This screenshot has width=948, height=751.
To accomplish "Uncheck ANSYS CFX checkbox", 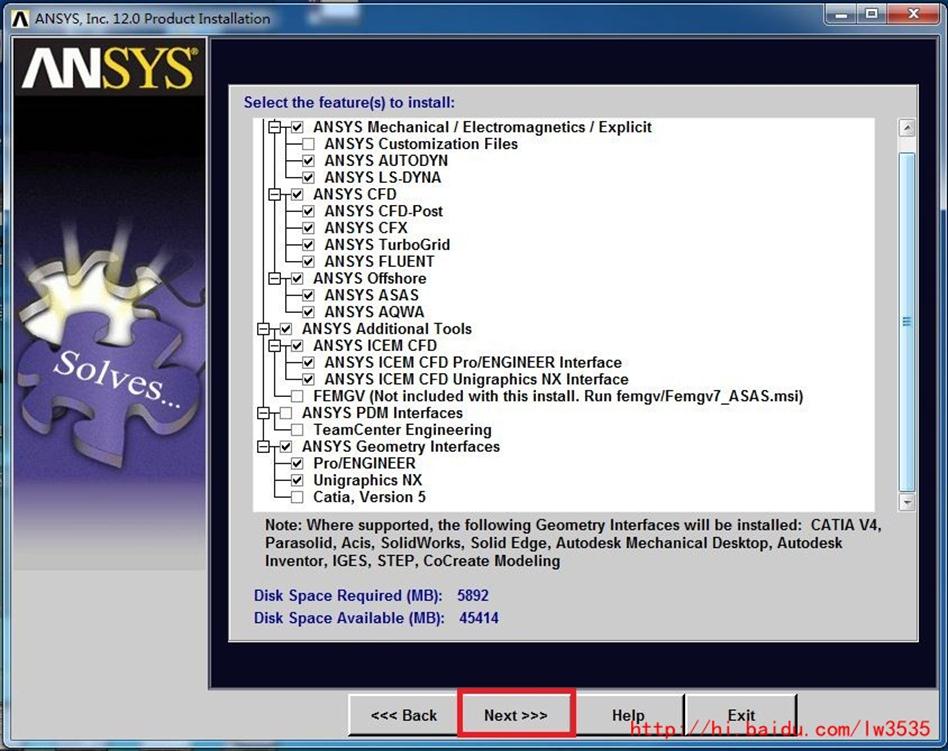I will [308, 228].
